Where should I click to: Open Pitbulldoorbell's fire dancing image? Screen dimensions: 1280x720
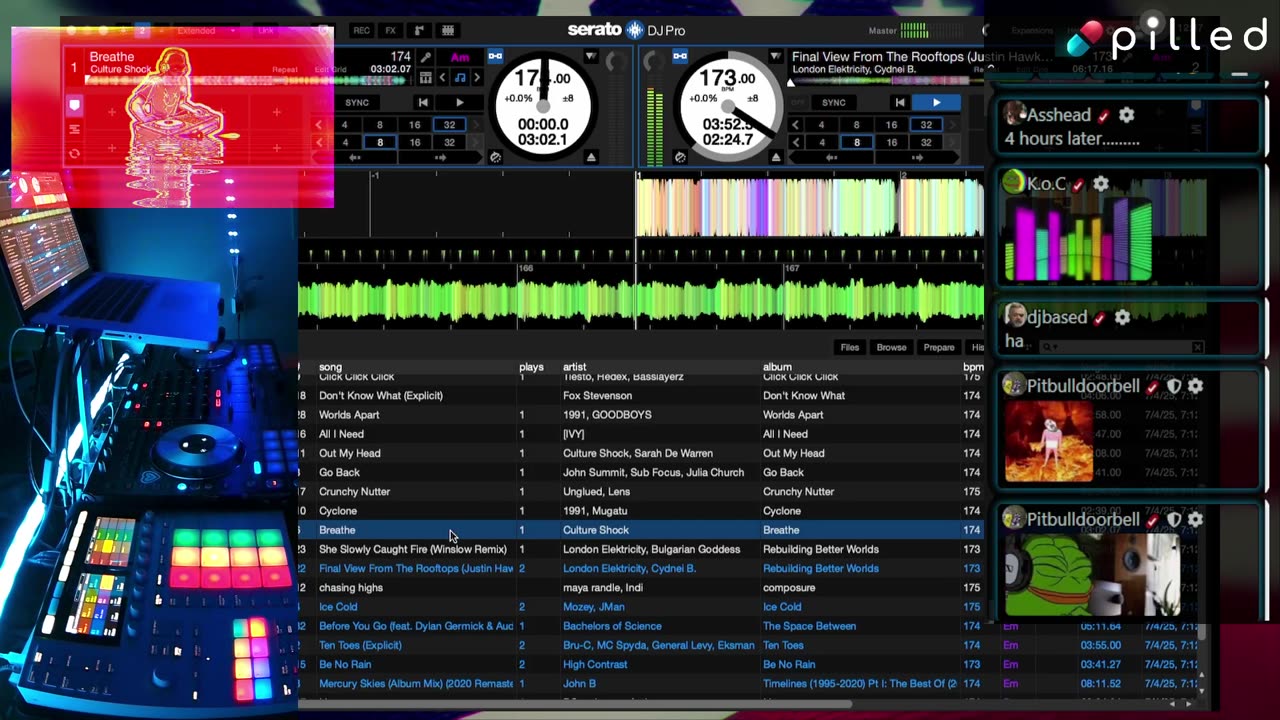click(1049, 442)
